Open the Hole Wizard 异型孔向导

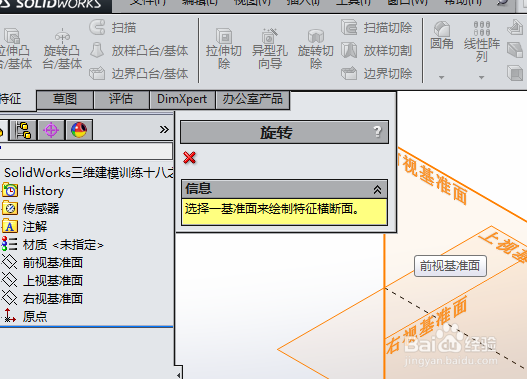click(270, 49)
